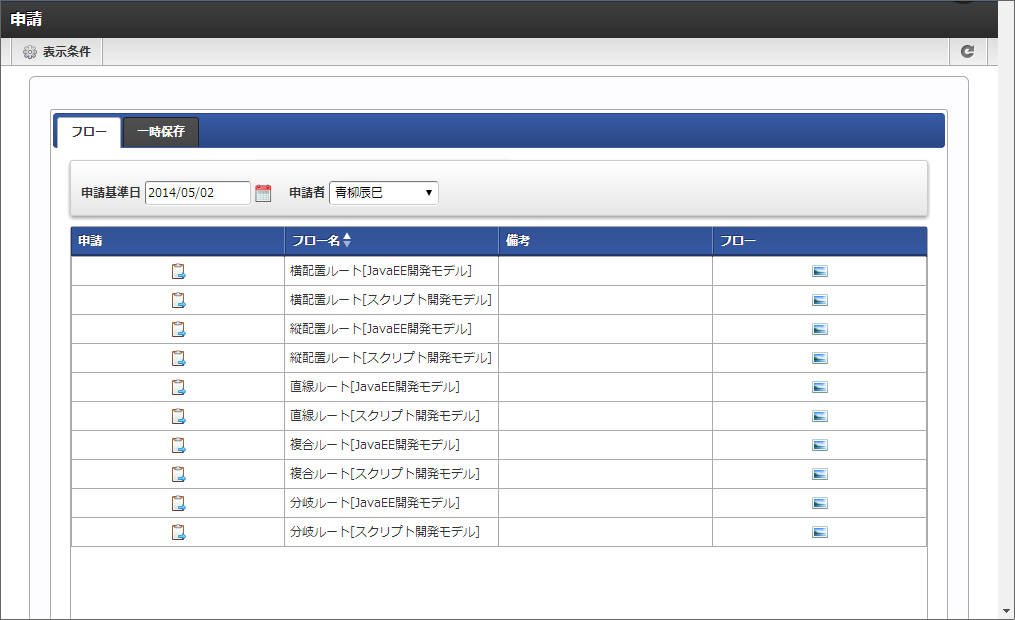Click apply icon for 直線ルート[スクリプト開発モデル]
The width and height of the screenshot is (1015, 620).
coord(178,416)
